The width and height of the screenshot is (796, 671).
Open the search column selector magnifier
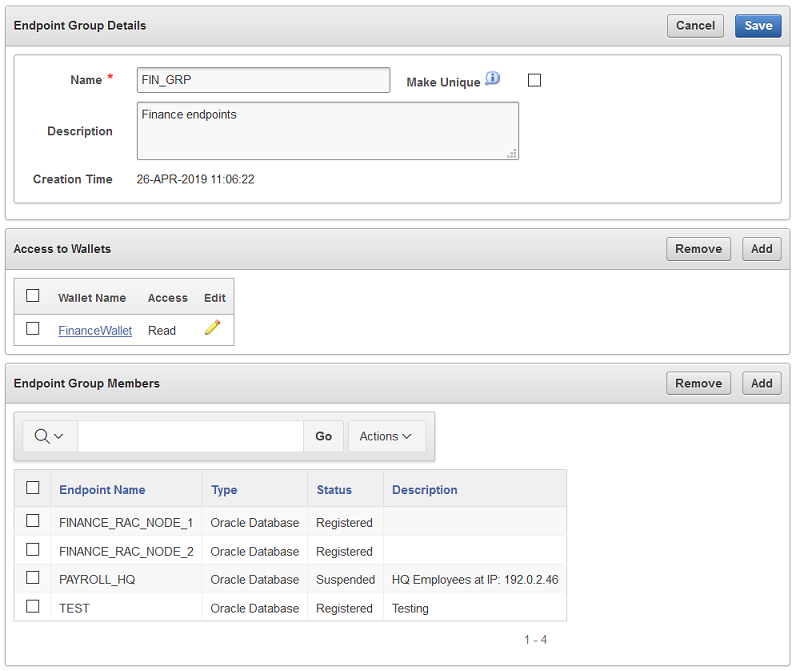(x=49, y=436)
